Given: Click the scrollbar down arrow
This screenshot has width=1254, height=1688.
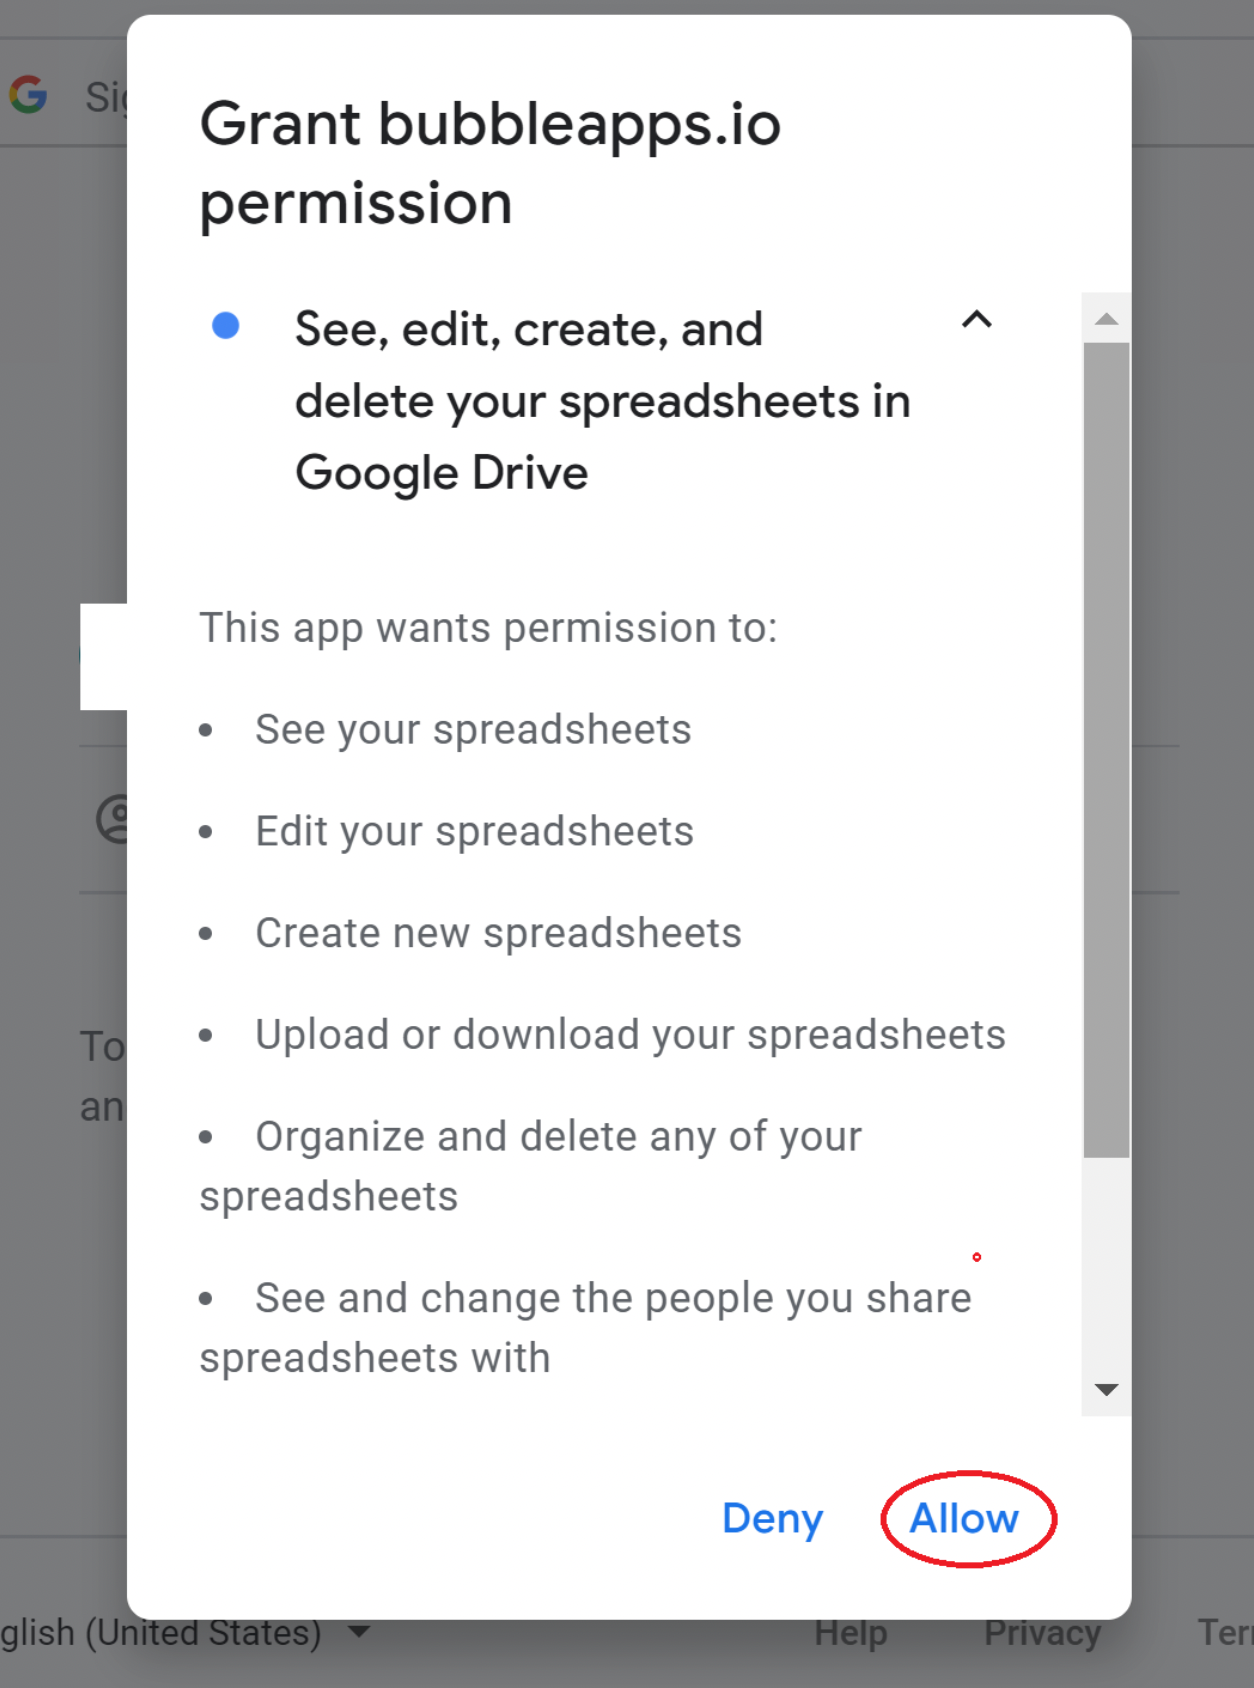Looking at the screenshot, I should click(1106, 1389).
